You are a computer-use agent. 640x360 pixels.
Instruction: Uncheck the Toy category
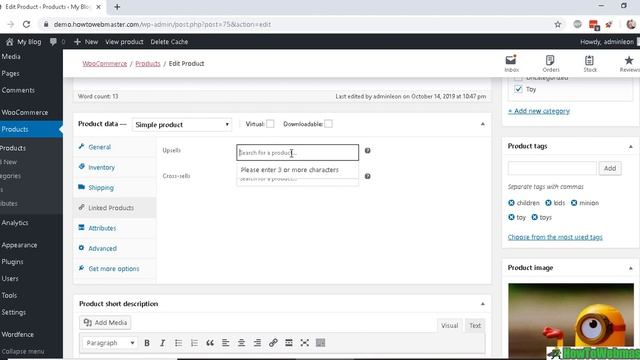pyautogui.click(x=518, y=89)
